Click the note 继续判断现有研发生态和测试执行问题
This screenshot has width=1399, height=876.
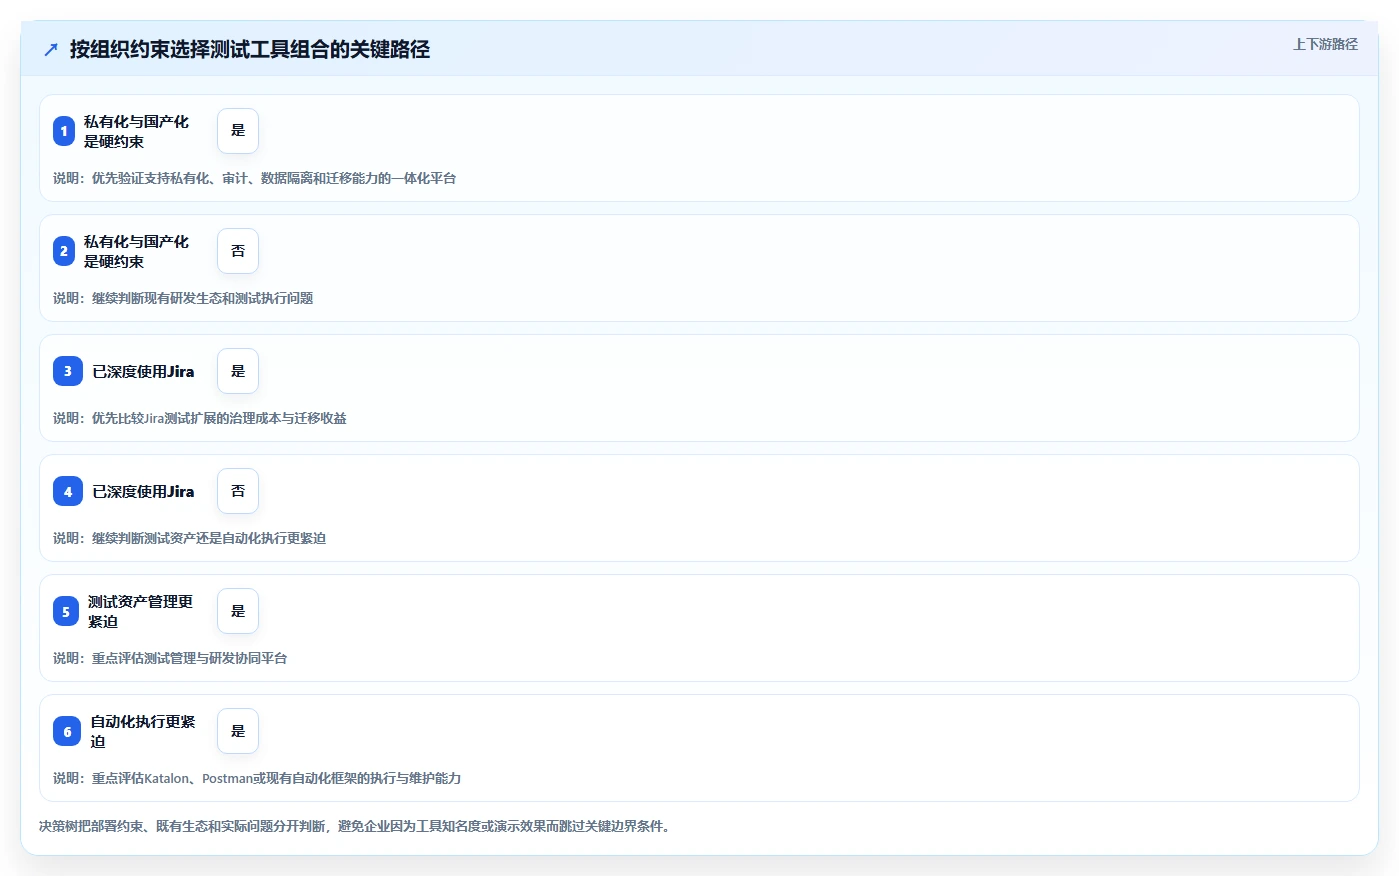183,298
